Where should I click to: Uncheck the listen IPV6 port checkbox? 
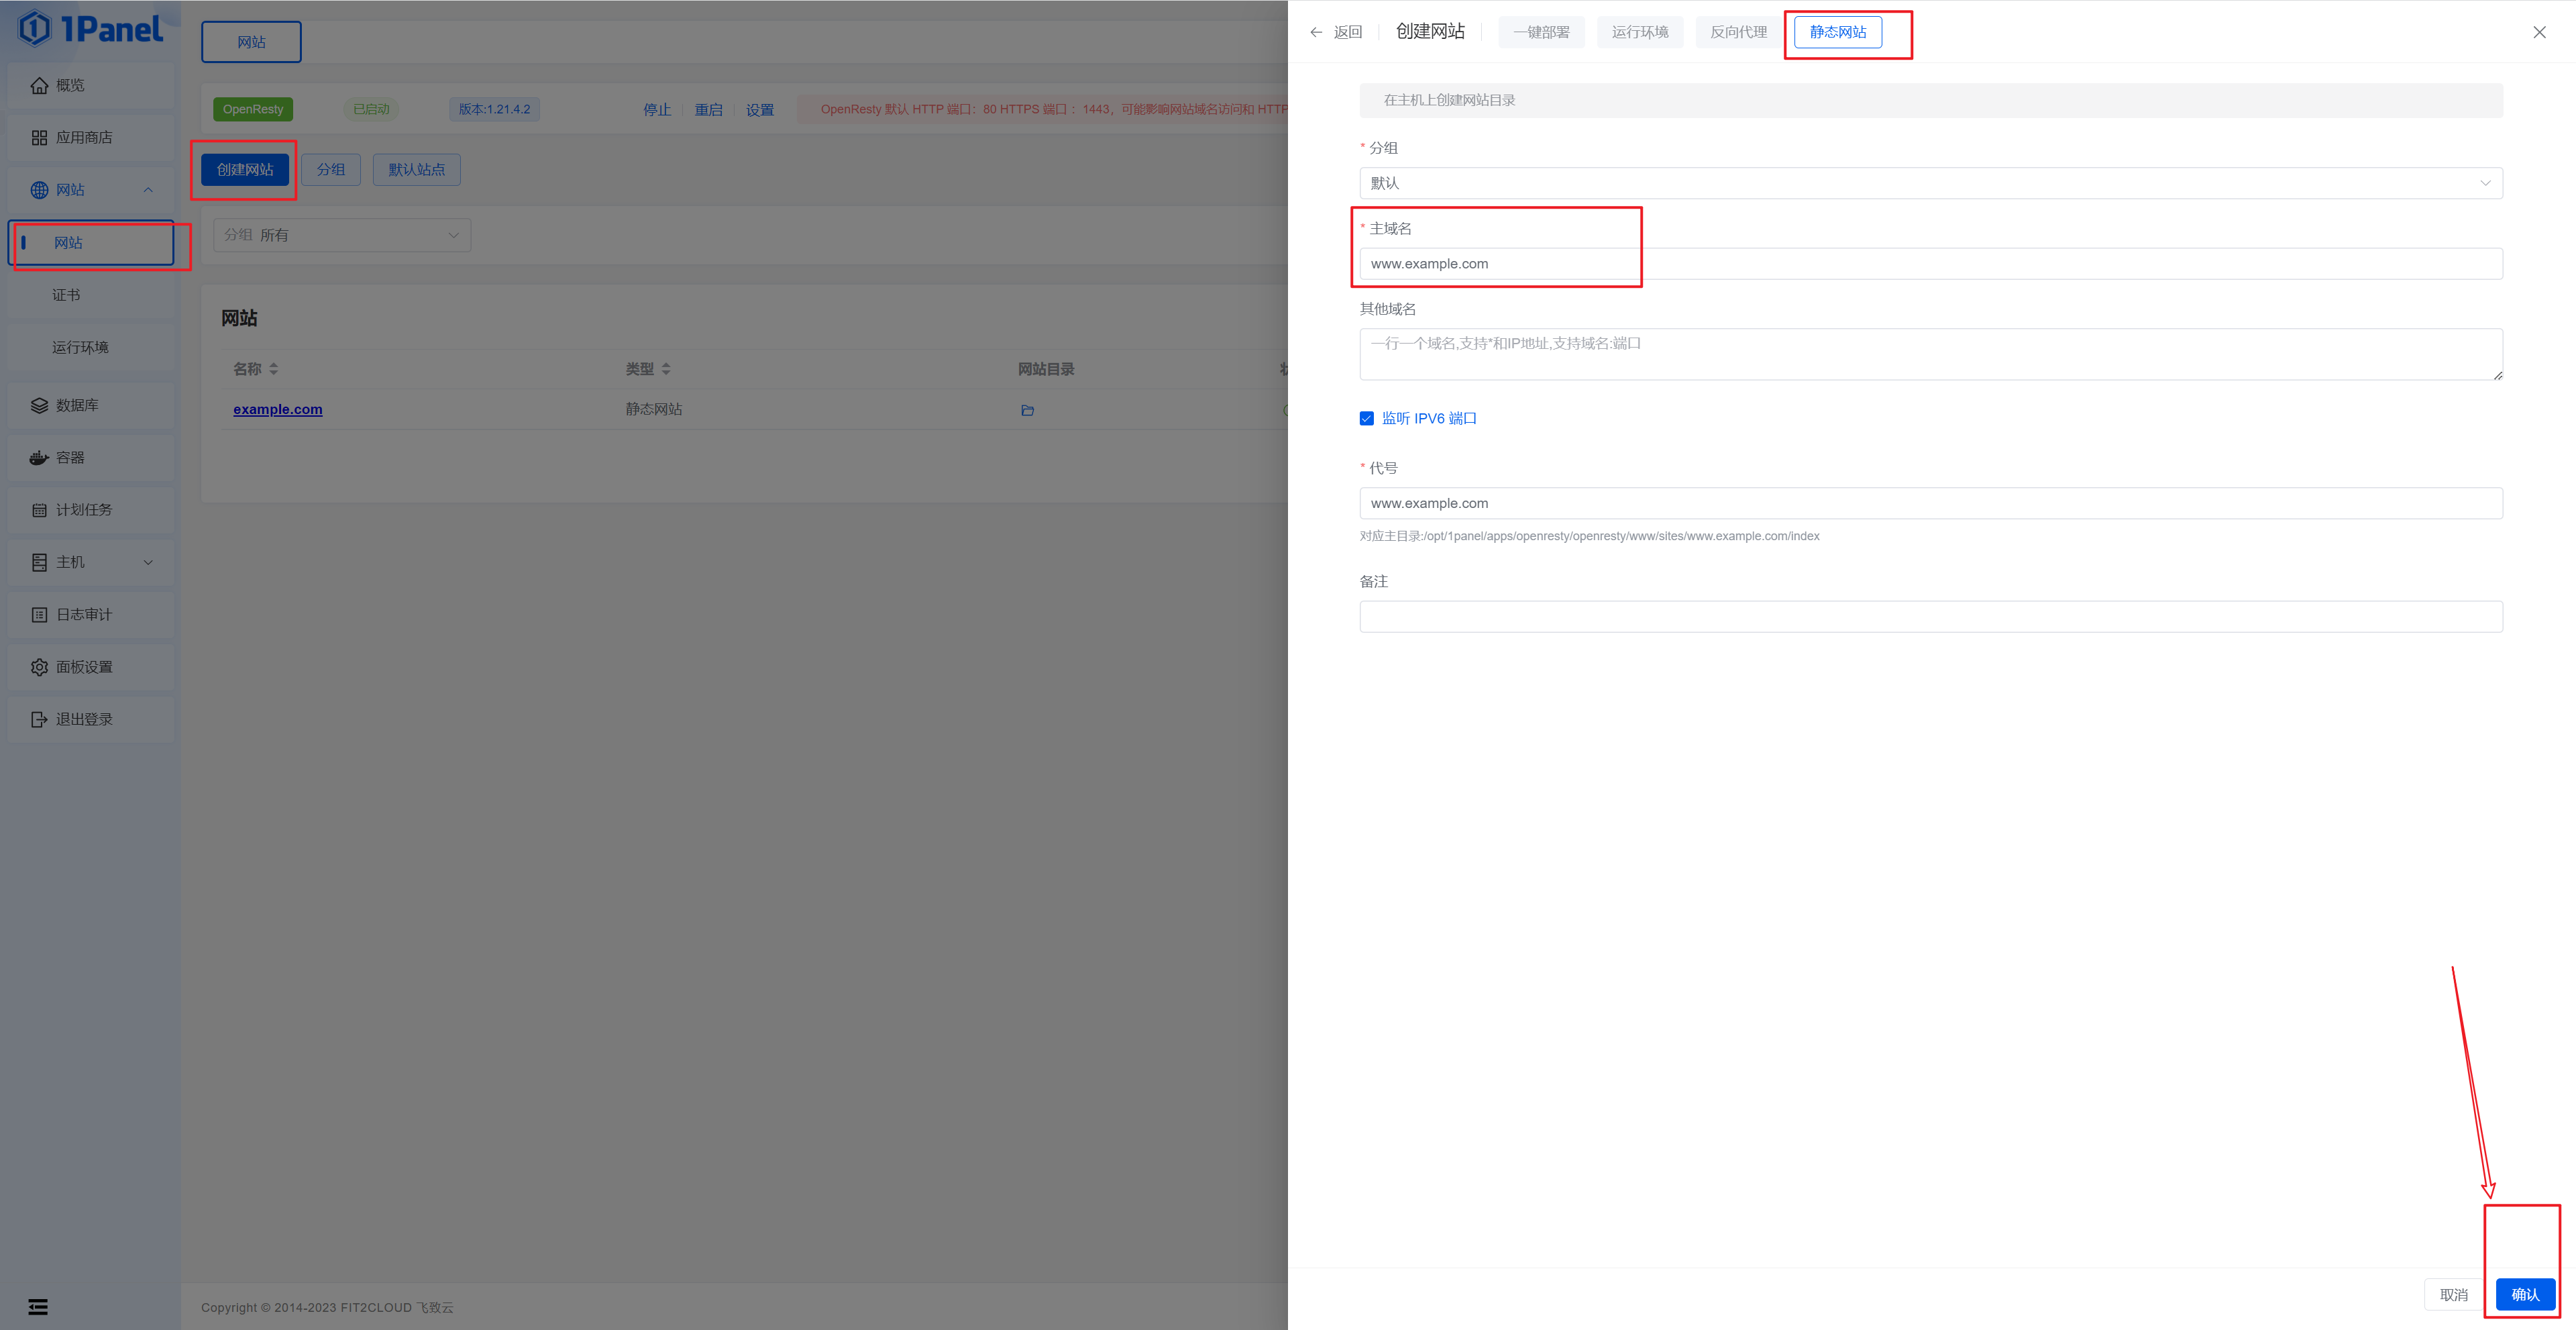(x=1366, y=419)
